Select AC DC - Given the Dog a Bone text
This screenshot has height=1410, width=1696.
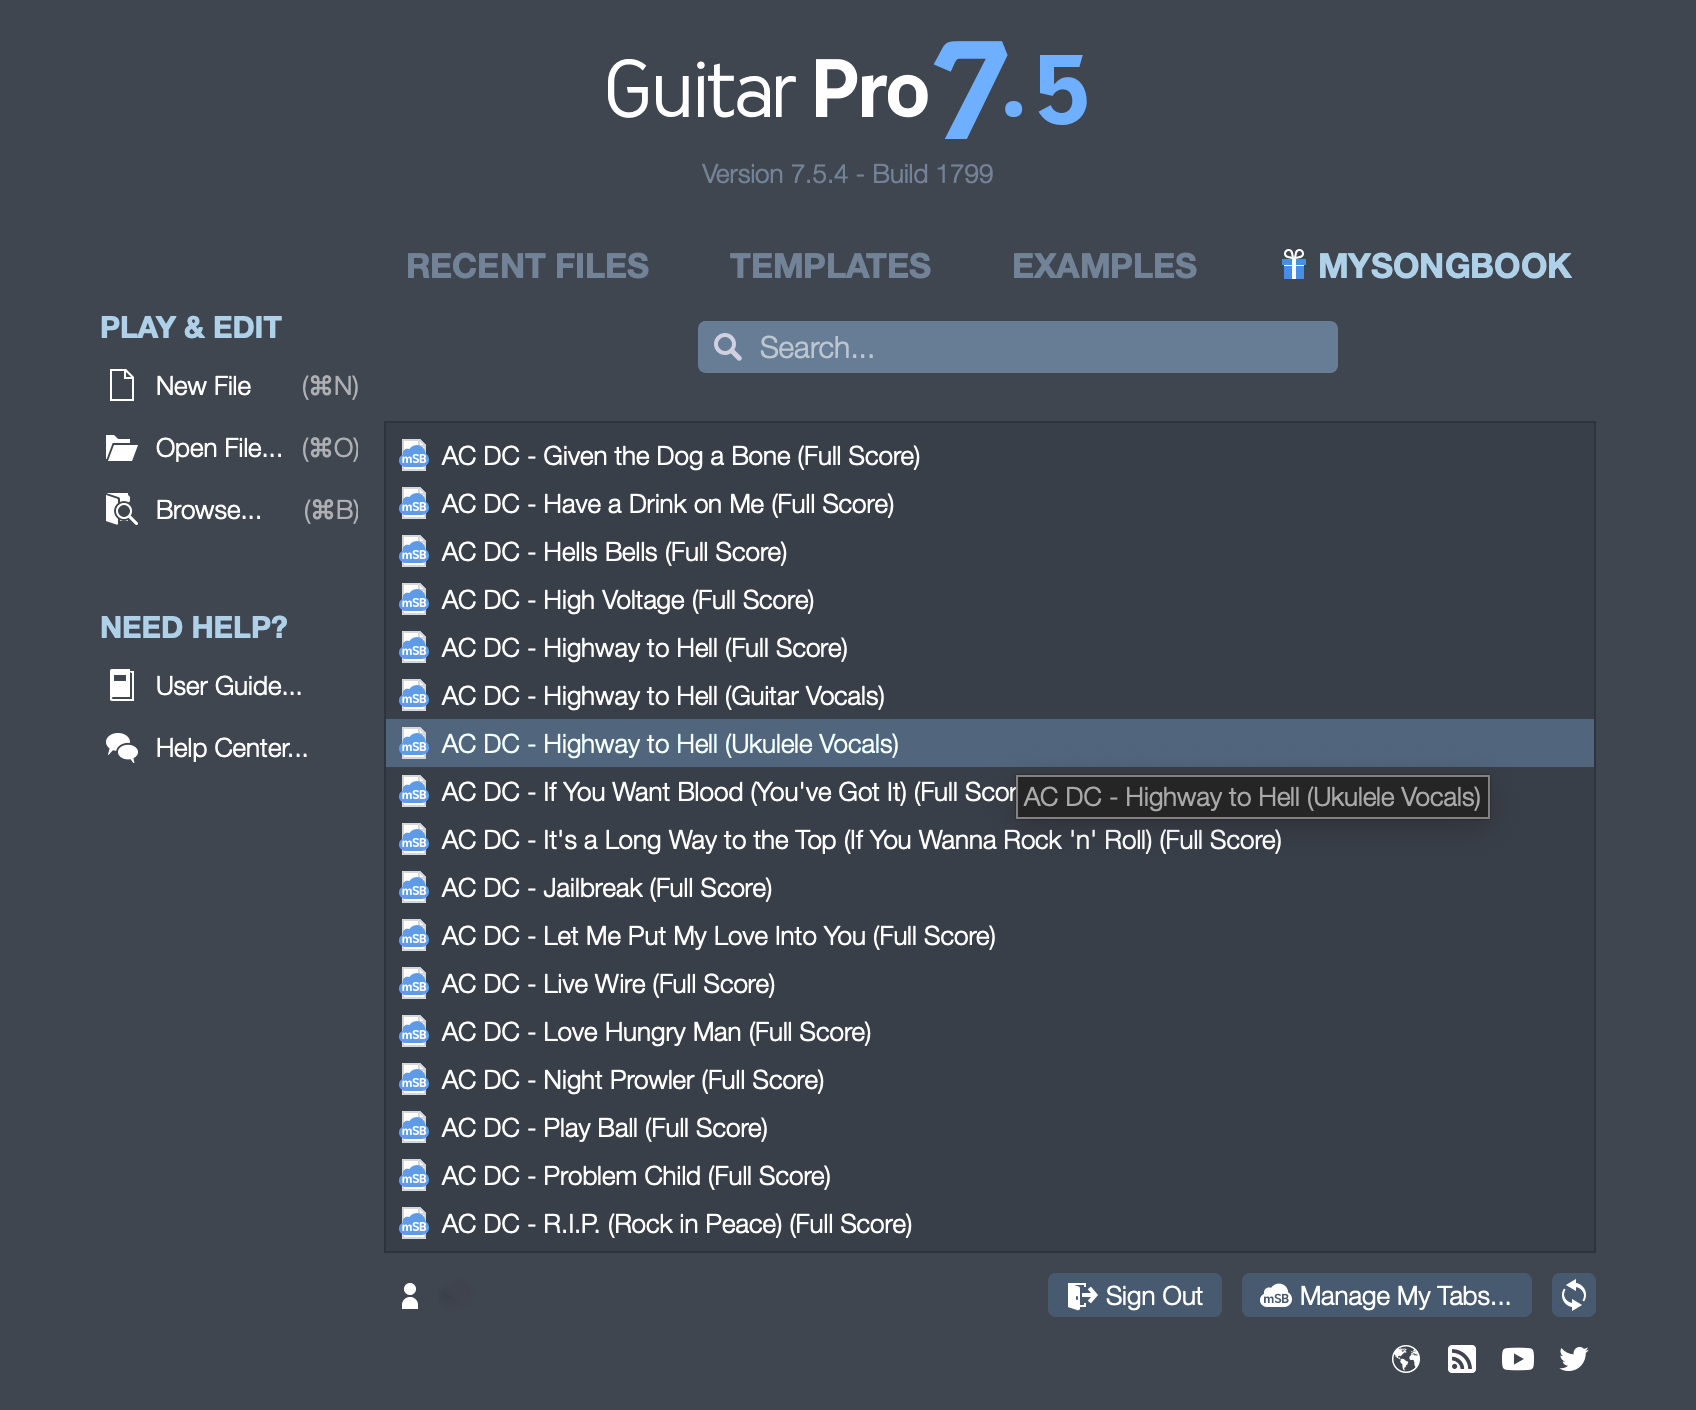[681, 456]
